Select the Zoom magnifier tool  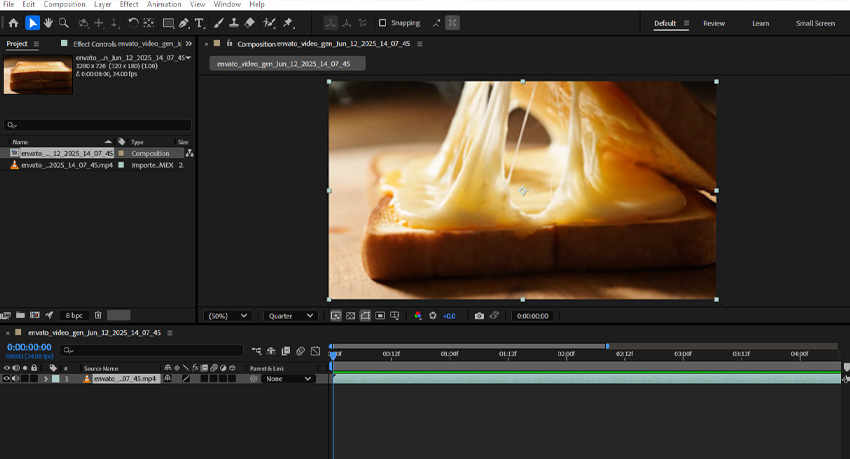coord(64,23)
